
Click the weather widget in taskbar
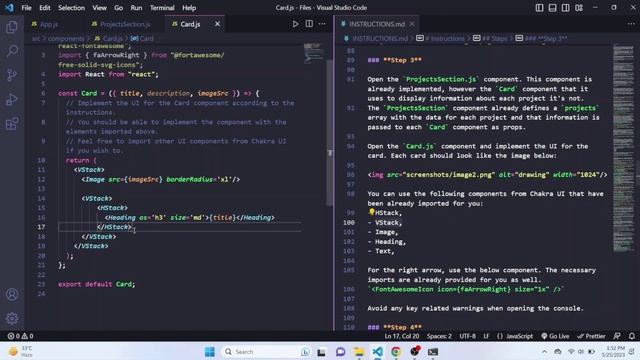click(x=21, y=351)
